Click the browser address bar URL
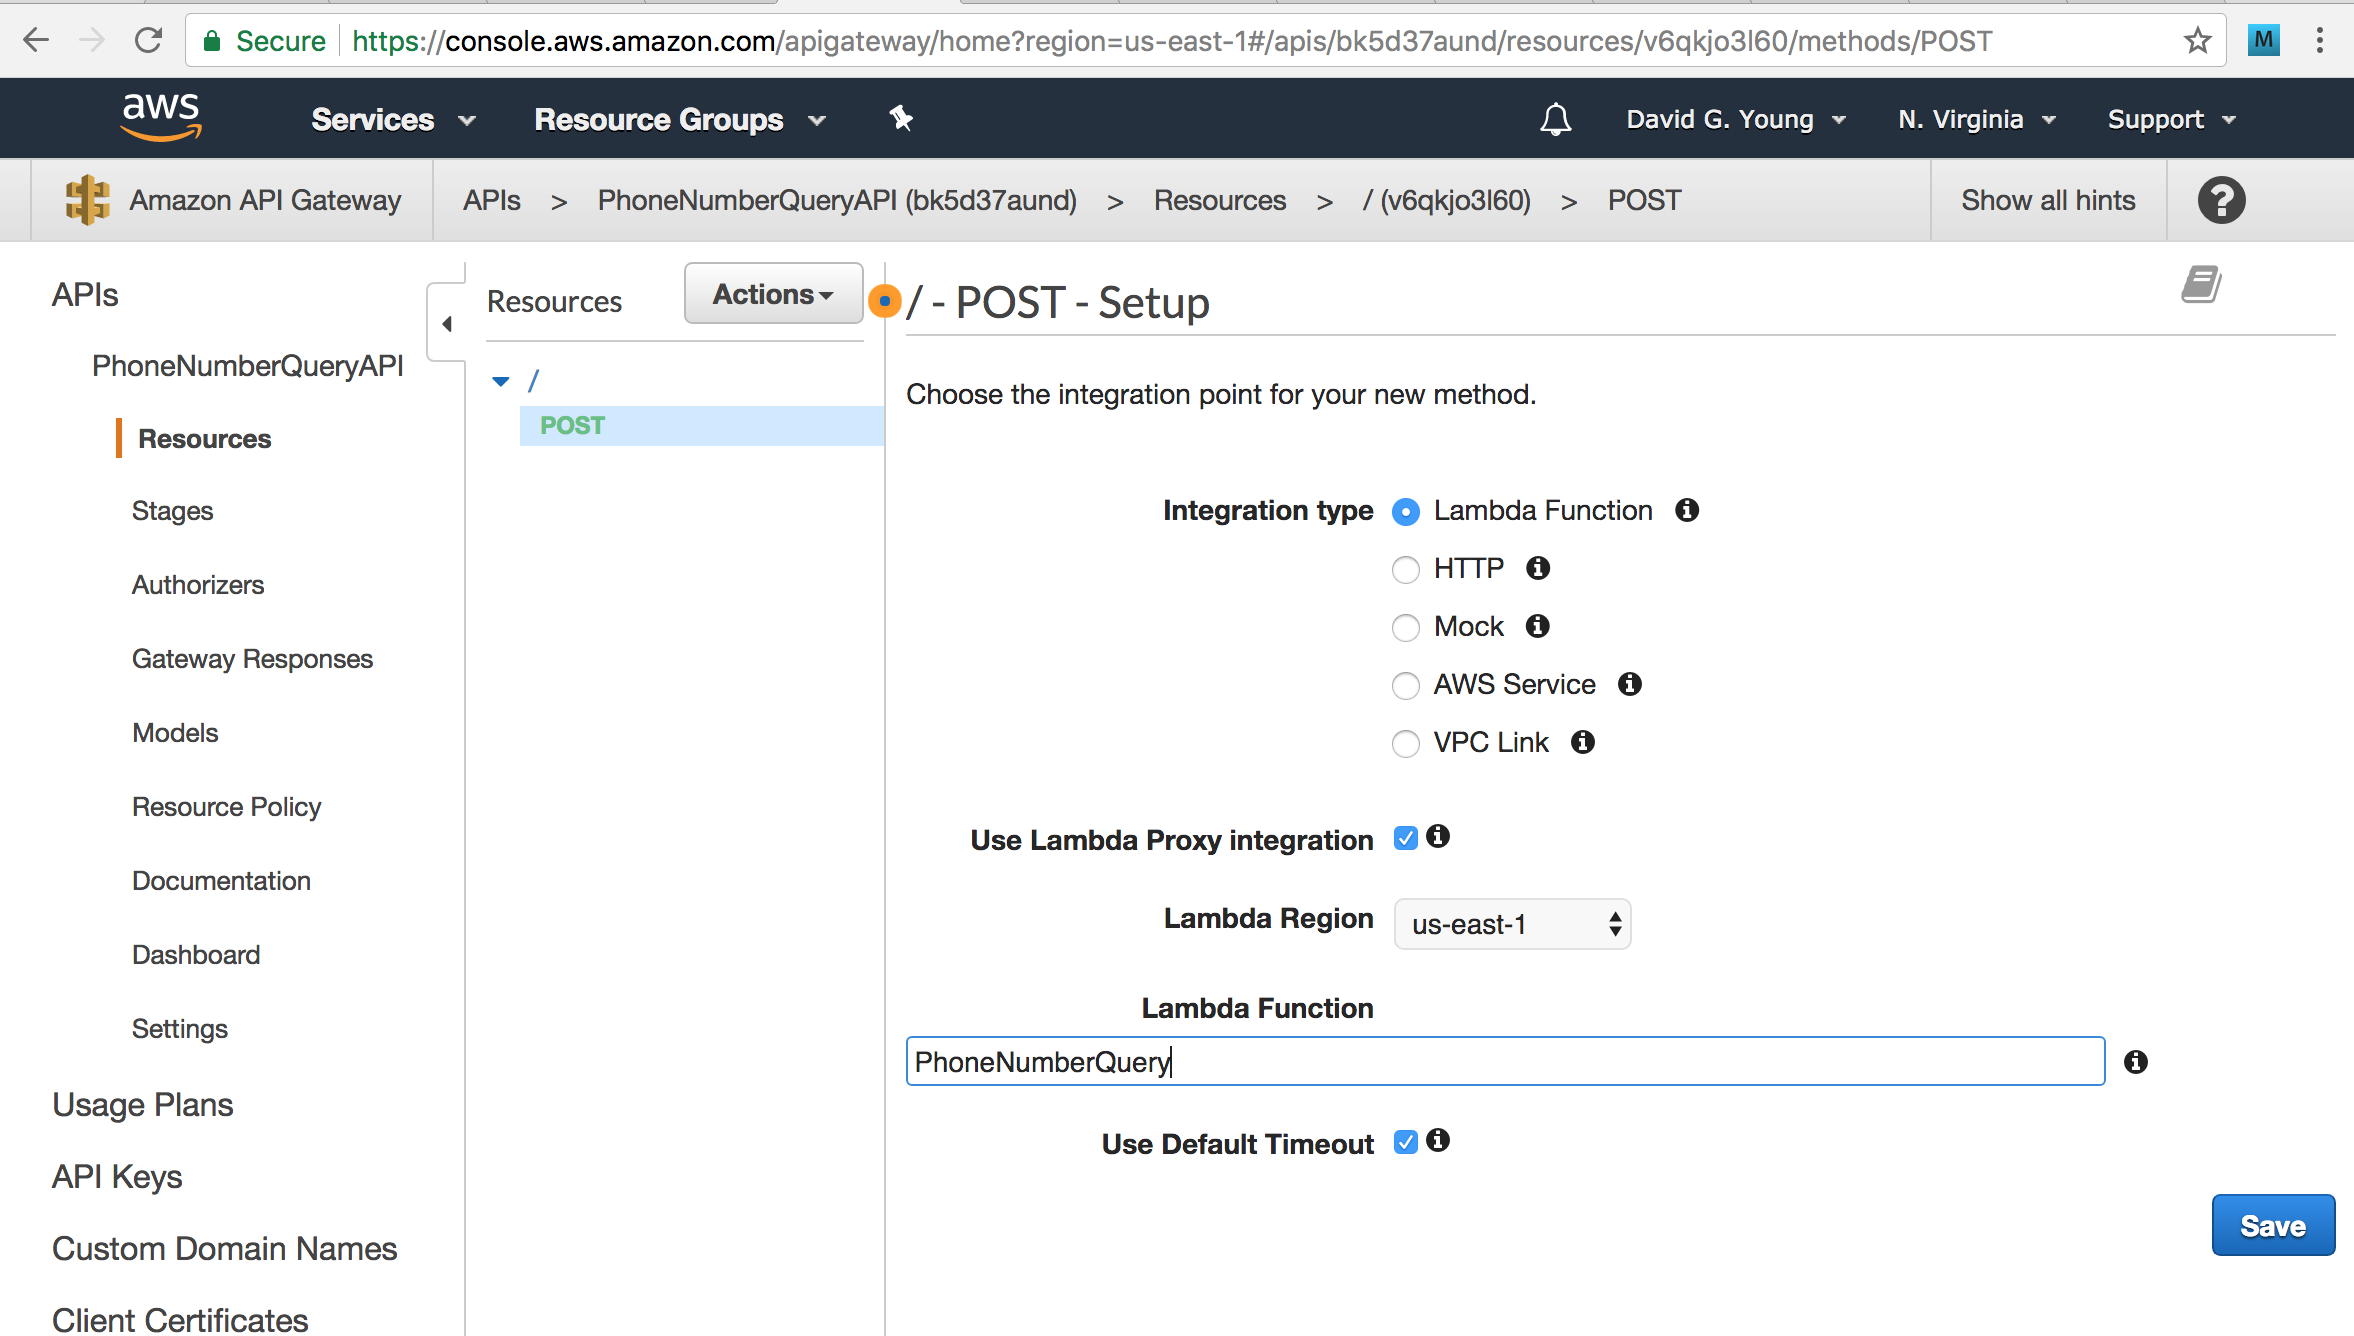Image resolution: width=2354 pixels, height=1336 pixels. [x=1172, y=41]
